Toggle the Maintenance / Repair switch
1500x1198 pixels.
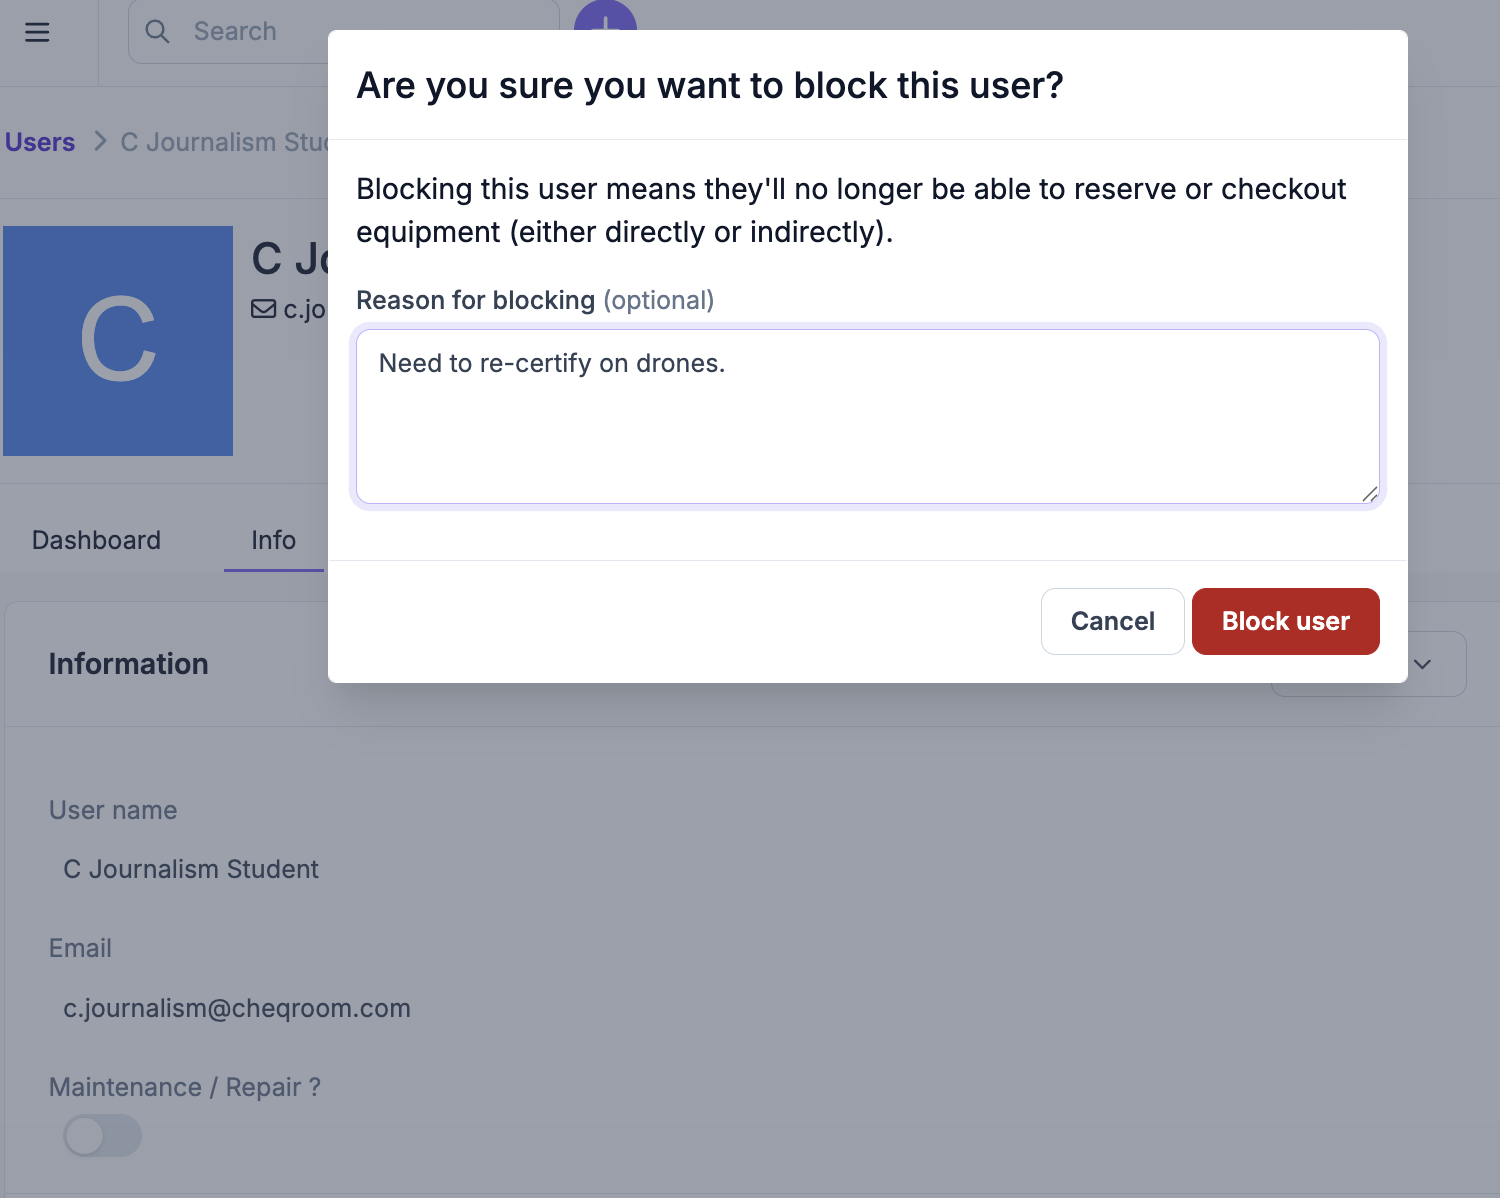coord(102,1135)
